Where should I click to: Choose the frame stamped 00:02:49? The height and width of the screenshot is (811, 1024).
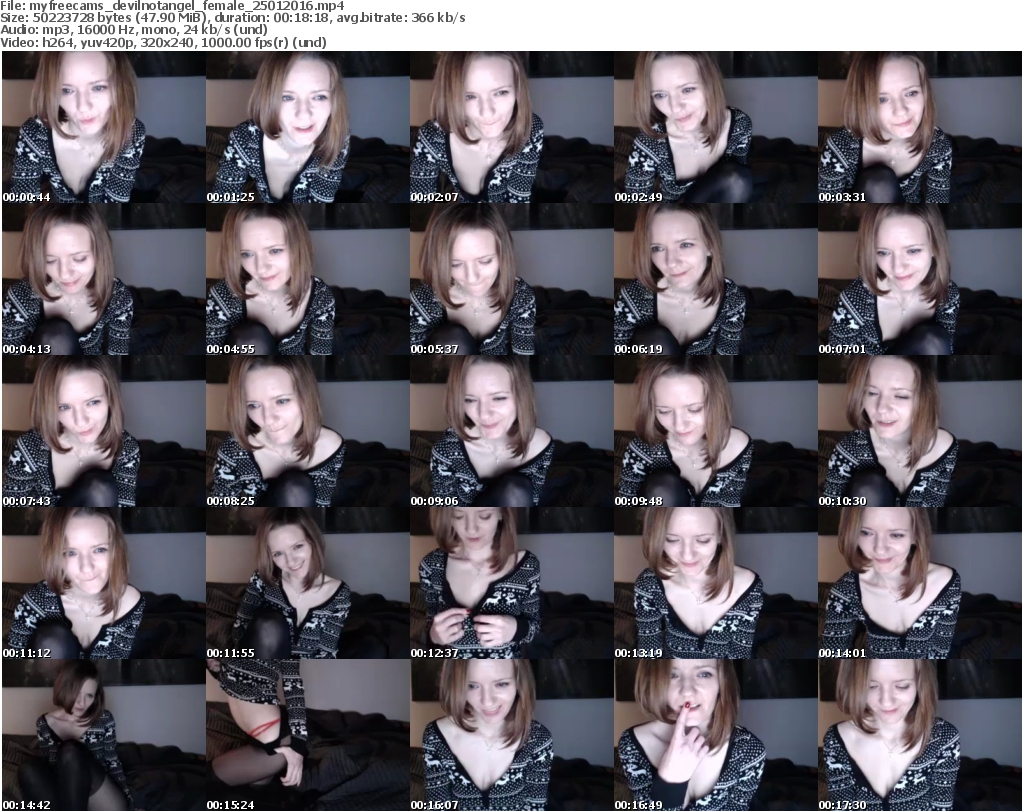(716, 127)
